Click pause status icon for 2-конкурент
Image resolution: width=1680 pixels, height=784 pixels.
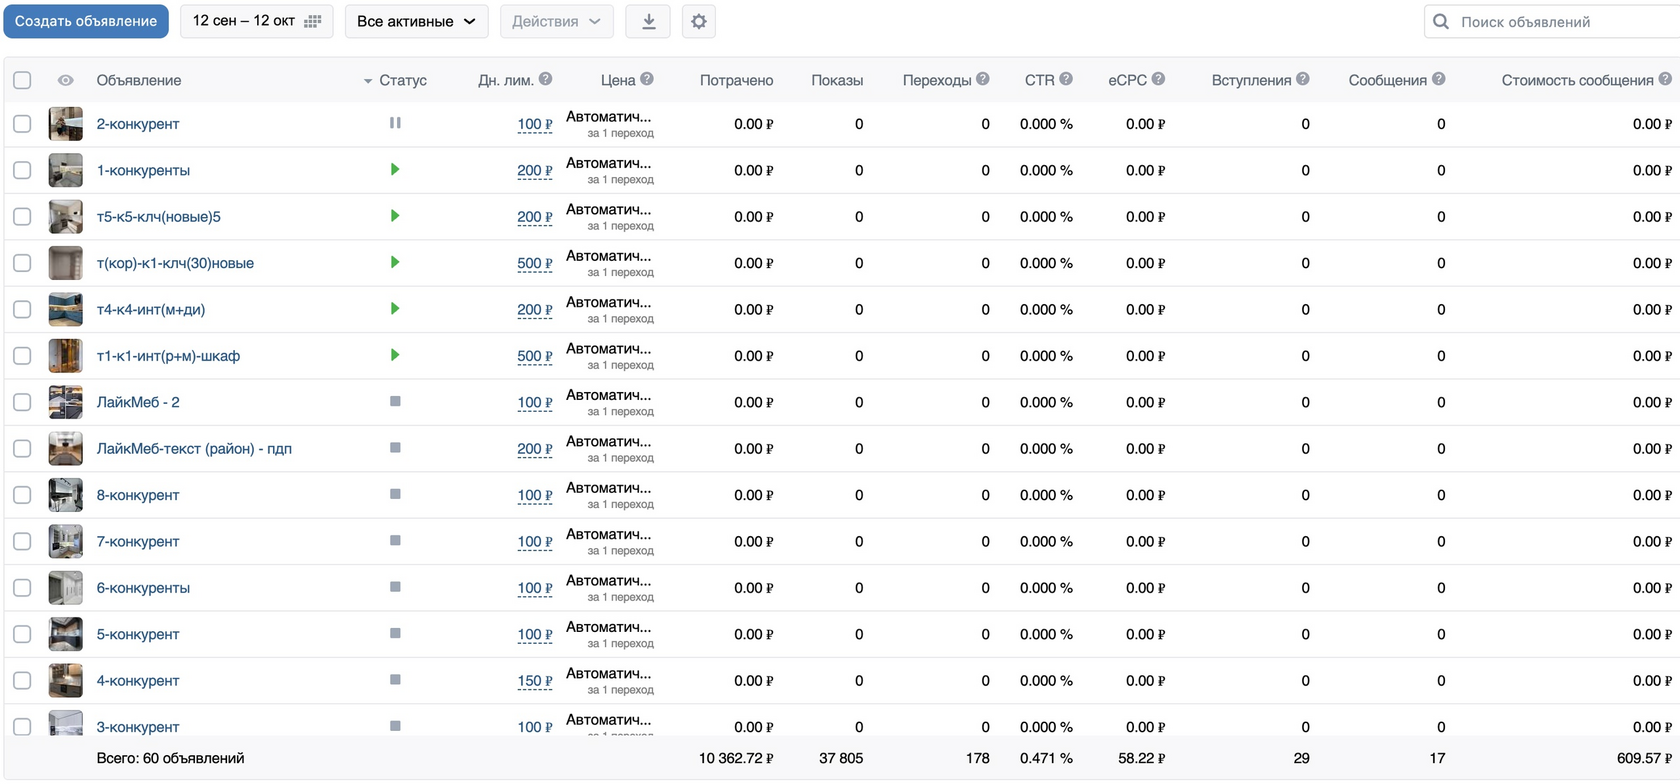(395, 123)
